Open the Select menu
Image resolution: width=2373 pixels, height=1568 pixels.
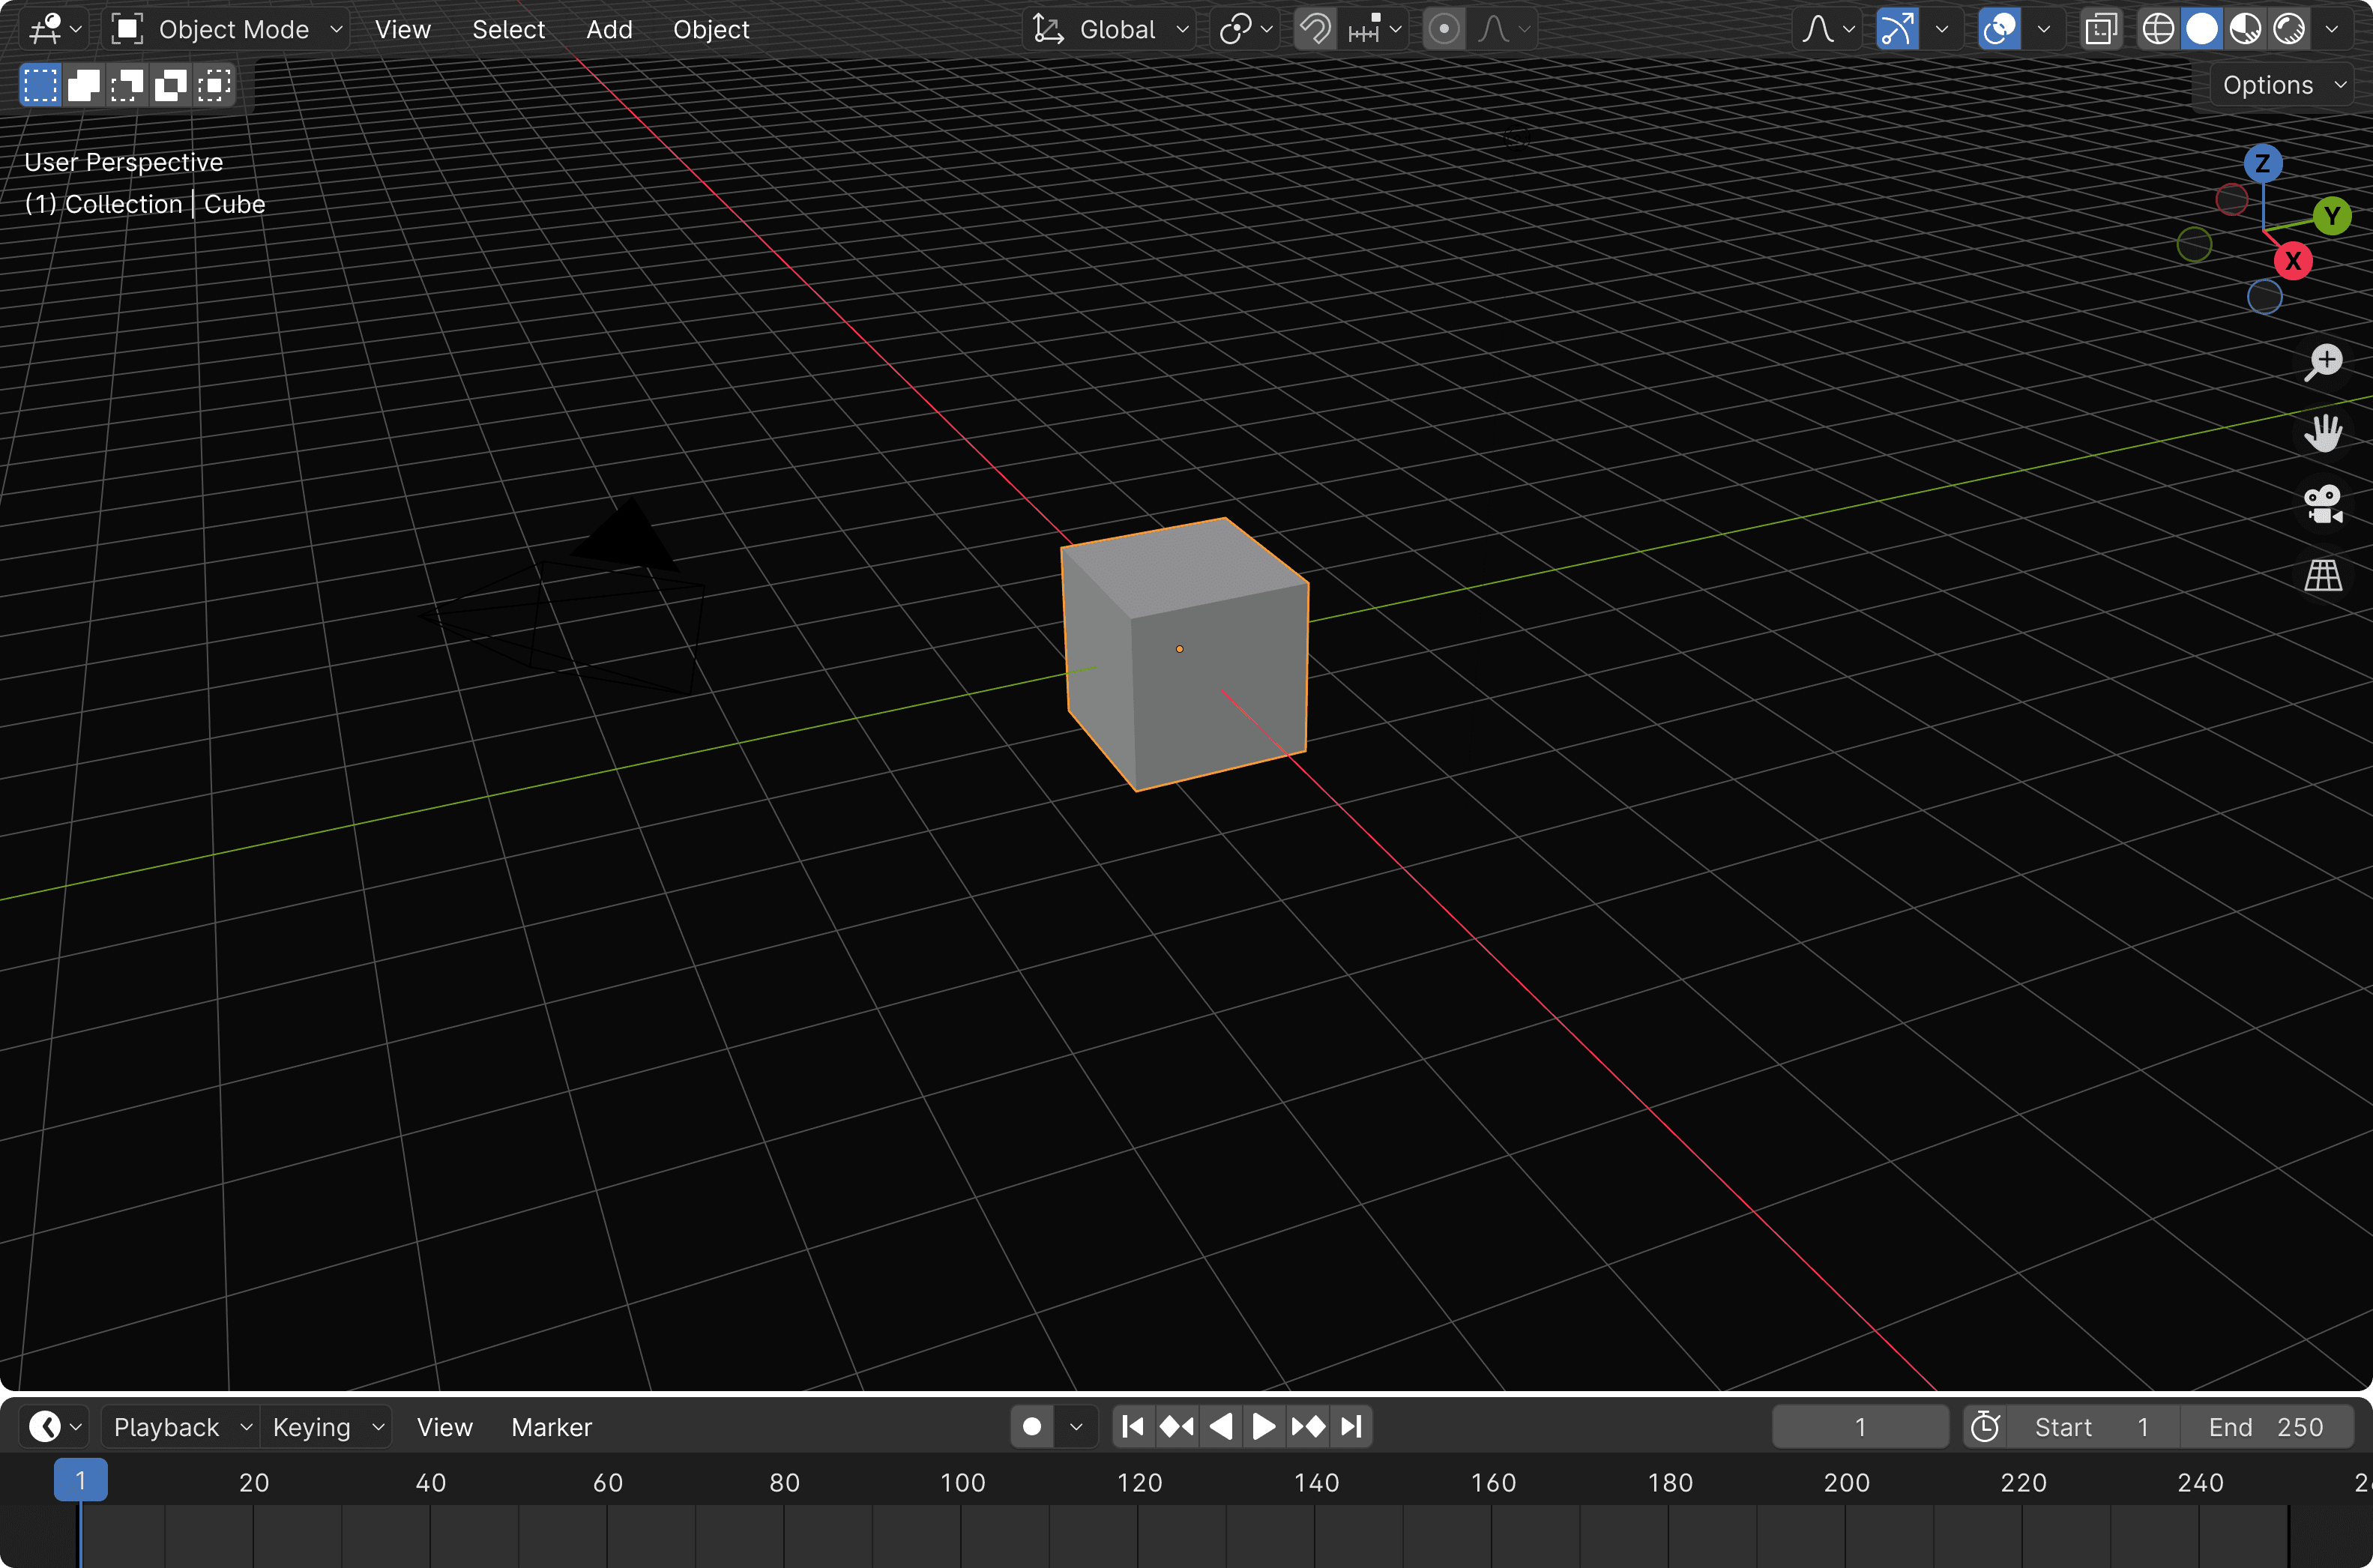click(508, 29)
